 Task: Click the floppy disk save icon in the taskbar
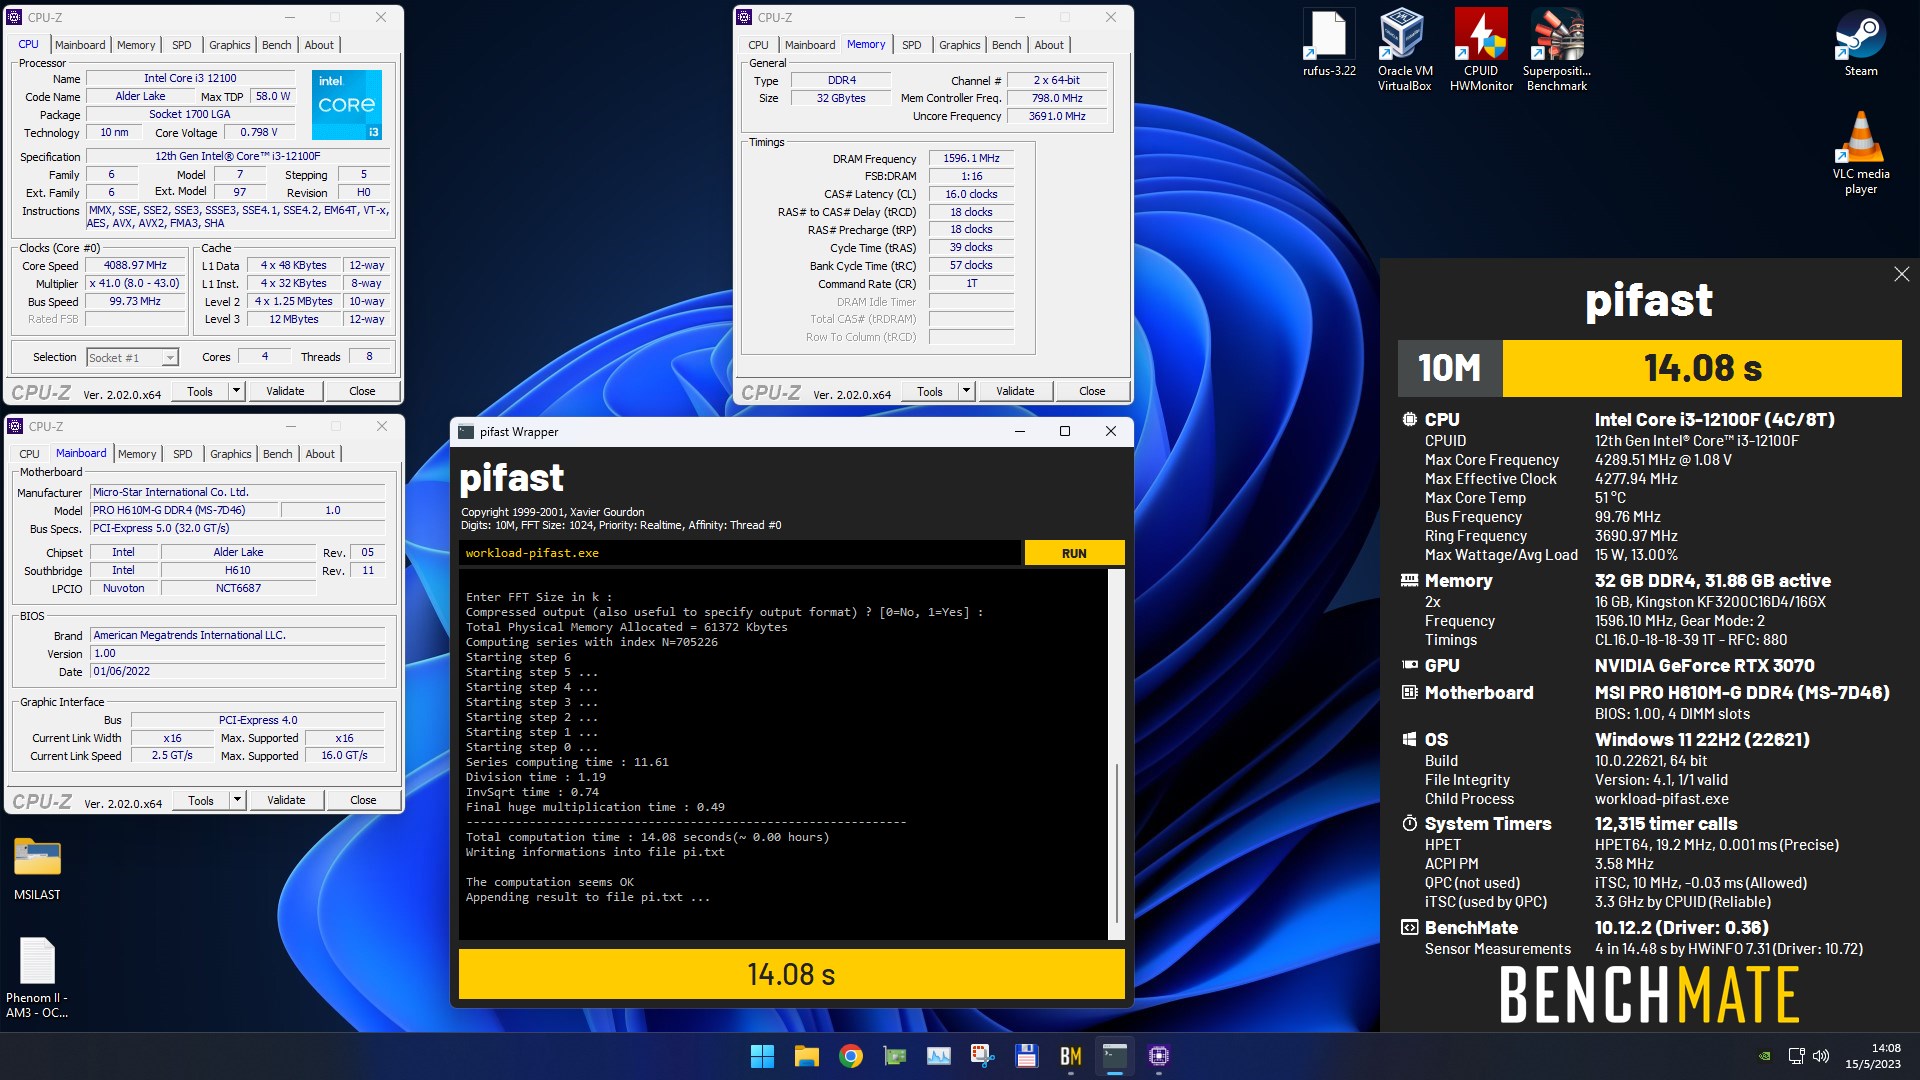tap(1026, 1056)
